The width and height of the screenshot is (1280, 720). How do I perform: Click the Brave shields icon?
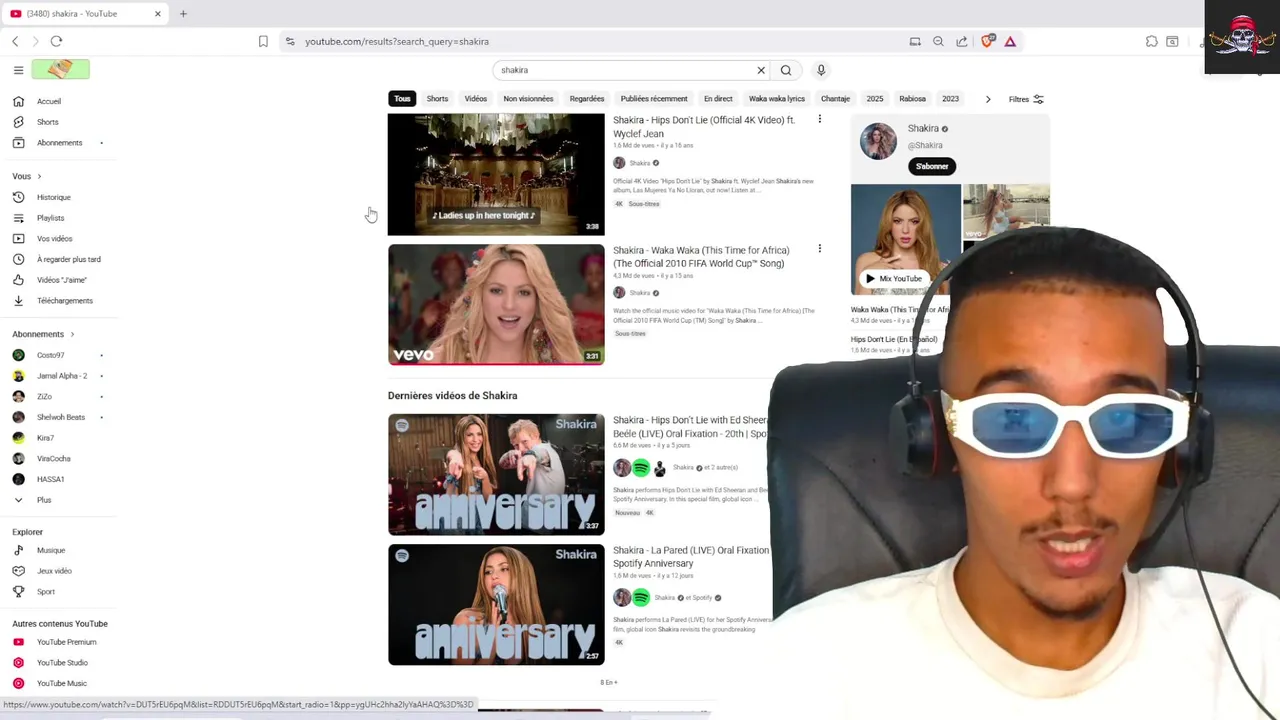987,41
